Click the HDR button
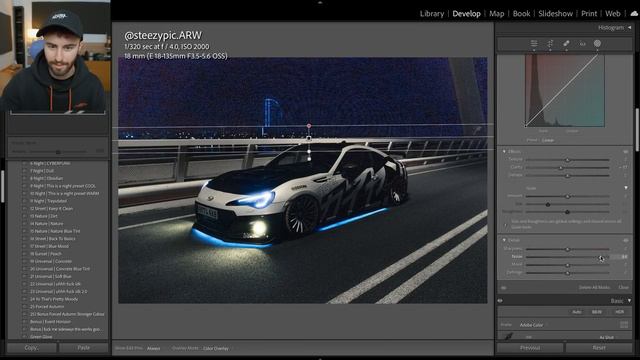Image resolution: width=640 pixels, height=360 pixels. tap(620, 312)
